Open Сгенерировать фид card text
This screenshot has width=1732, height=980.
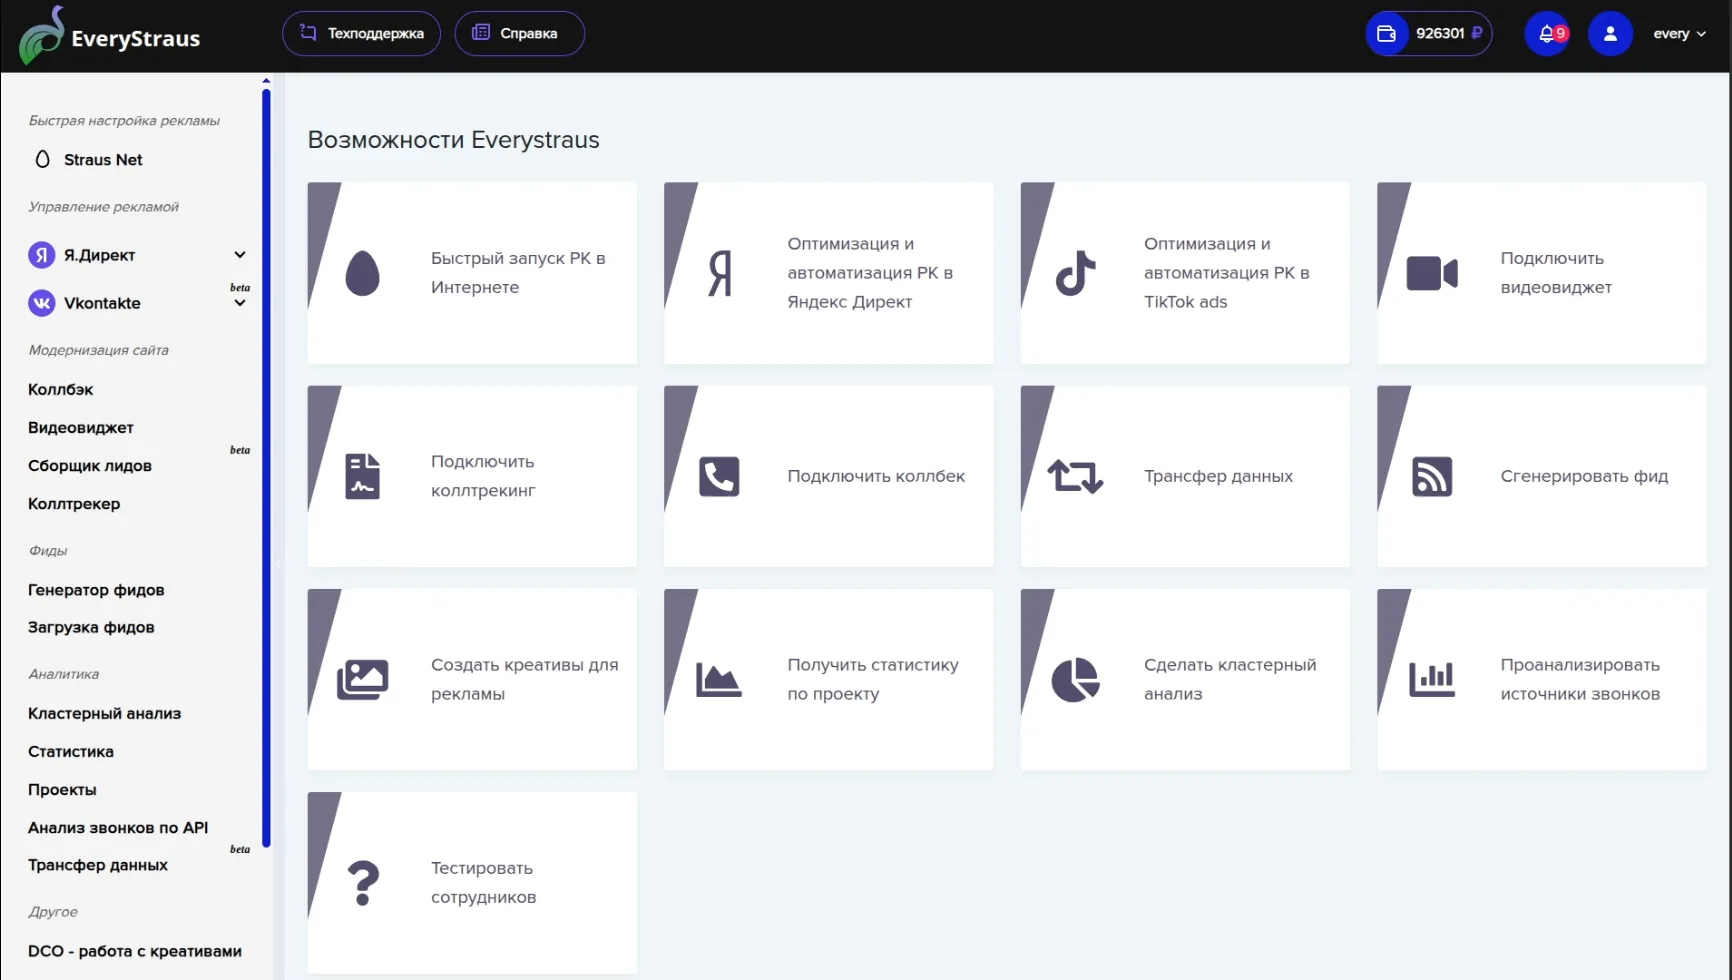point(1584,476)
